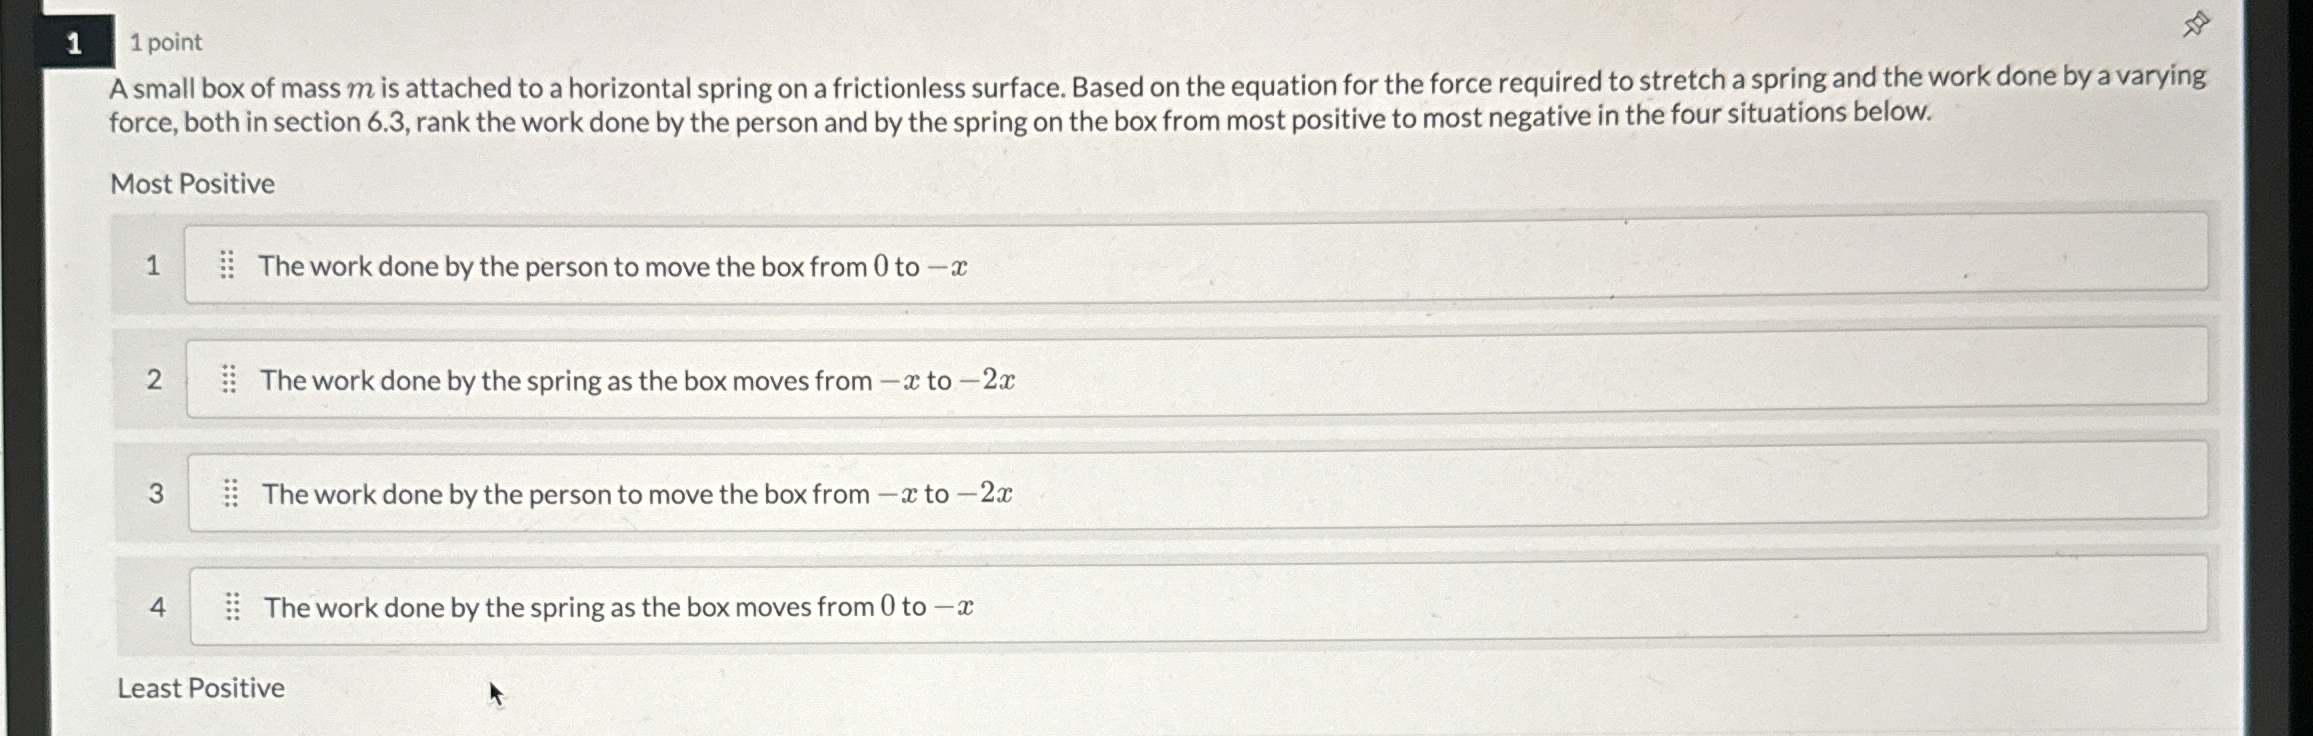Image resolution: width=2313 pixels, height=736 pixels.
Task: Click the grip dots beside the spring work answer
Action: 228,378
